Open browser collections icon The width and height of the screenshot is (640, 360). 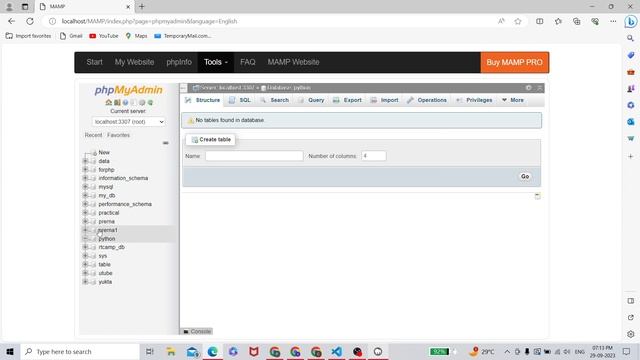(x=576, y=21)
